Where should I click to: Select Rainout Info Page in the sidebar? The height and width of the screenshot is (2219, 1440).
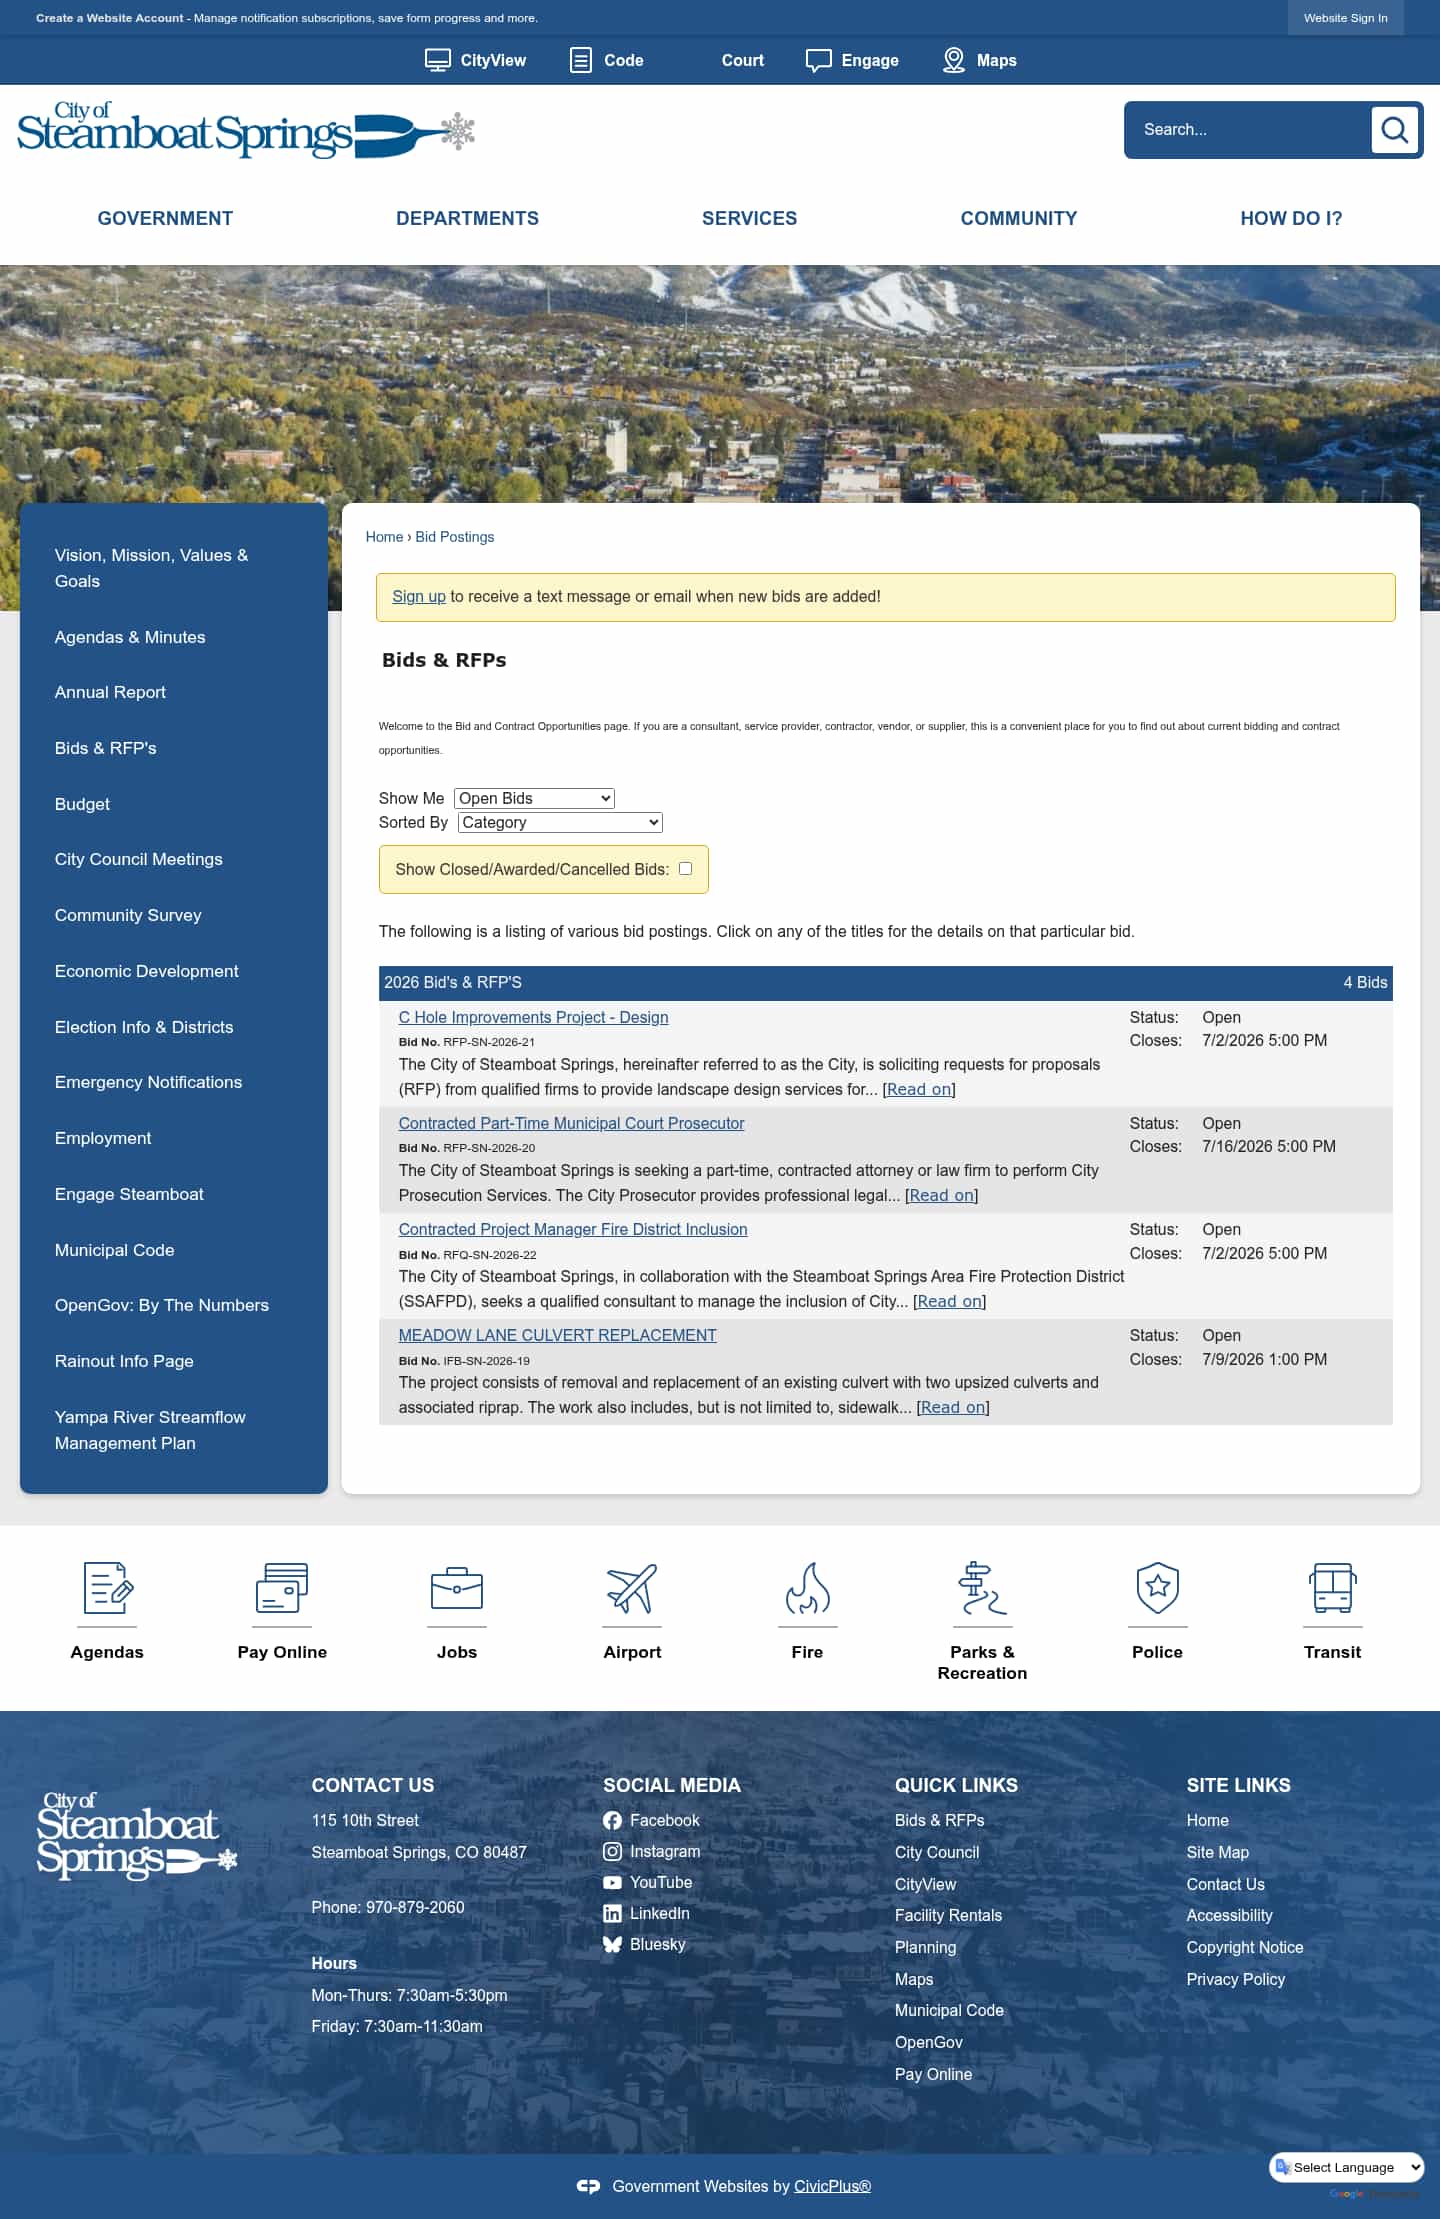click(x=124, y=1361)
